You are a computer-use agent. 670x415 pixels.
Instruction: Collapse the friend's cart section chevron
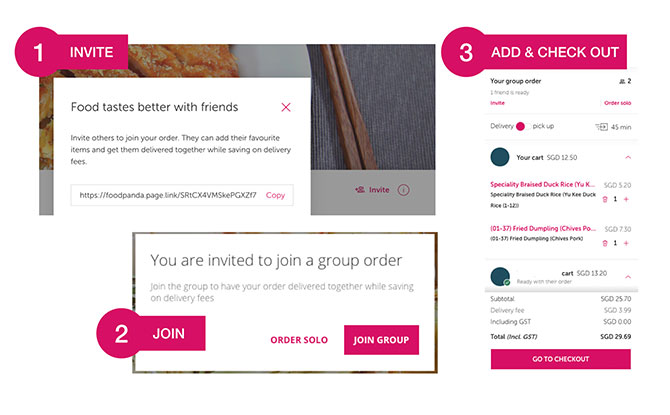point(626,276)
